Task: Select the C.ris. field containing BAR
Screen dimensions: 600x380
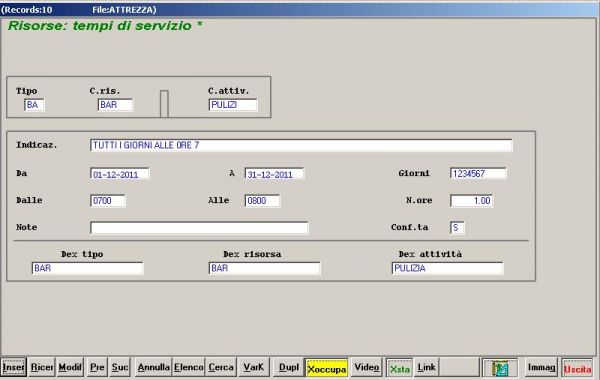Action: [x=115, y=105]
